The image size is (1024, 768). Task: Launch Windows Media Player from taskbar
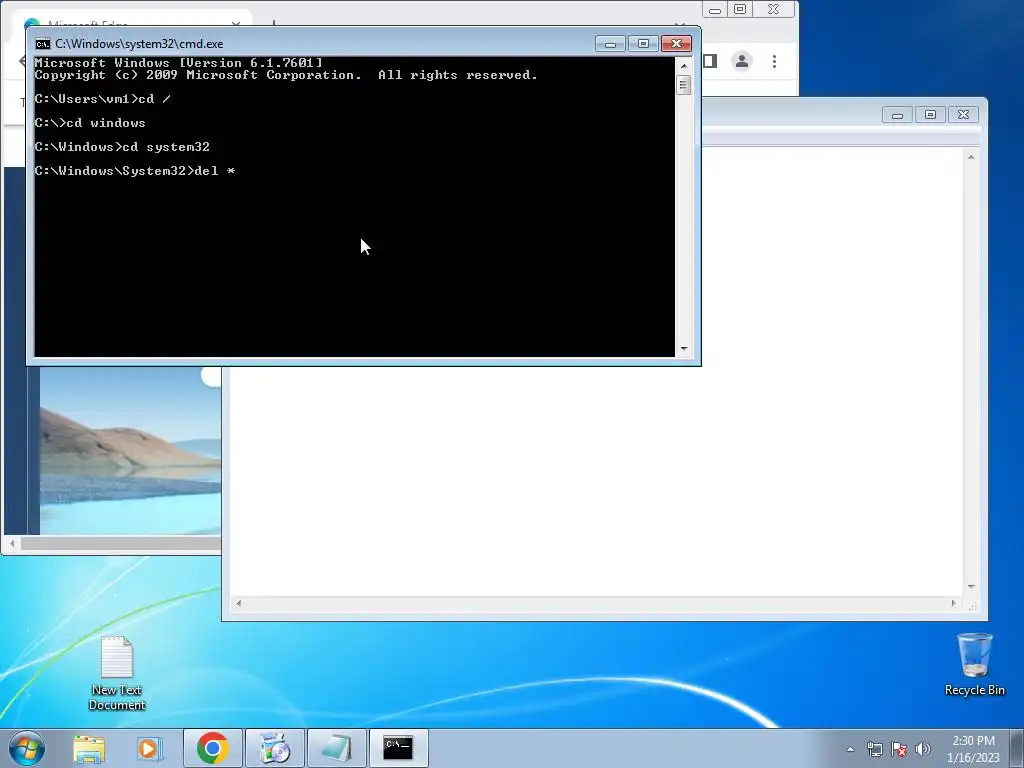click(150, 748)
